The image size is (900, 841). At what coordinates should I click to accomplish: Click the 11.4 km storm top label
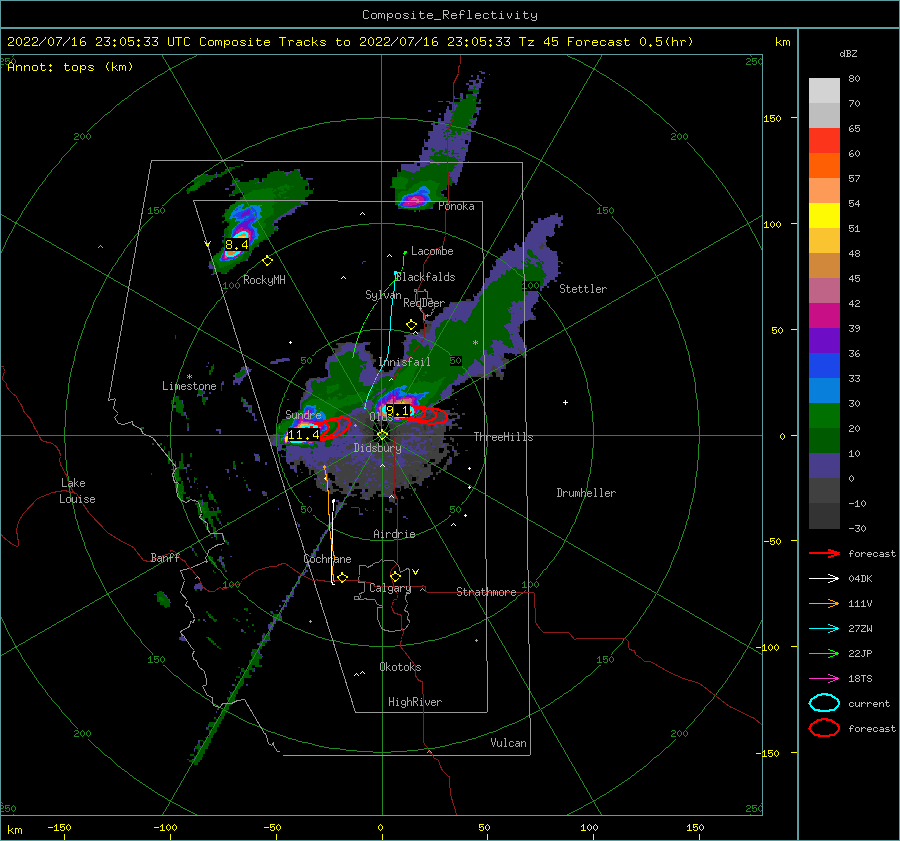point(303,435)
